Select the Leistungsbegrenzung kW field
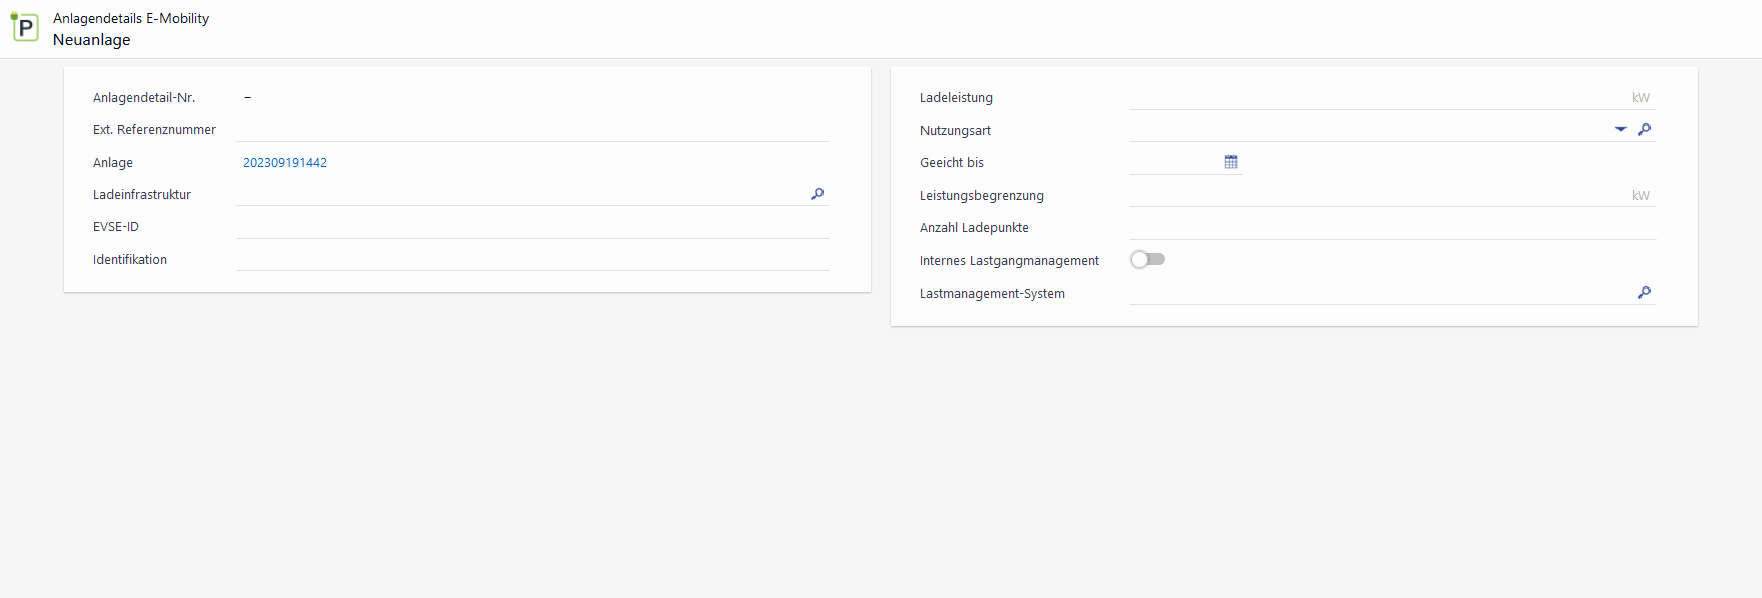1762x598 pixels. point(1375,195)
